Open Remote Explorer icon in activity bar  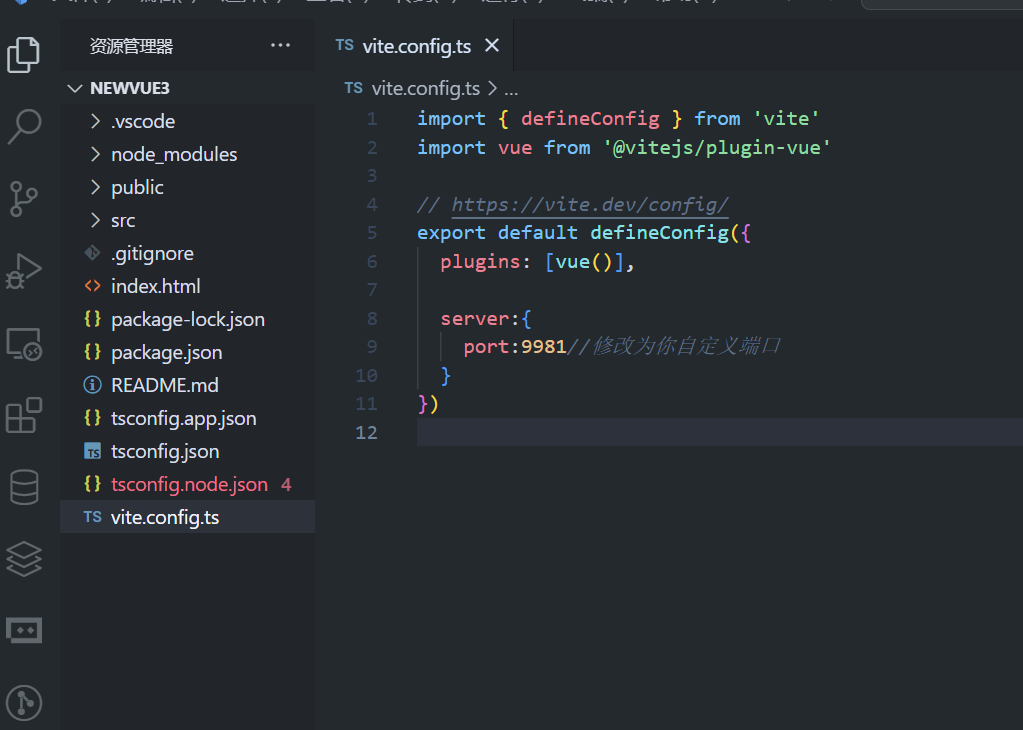(24, 343)
